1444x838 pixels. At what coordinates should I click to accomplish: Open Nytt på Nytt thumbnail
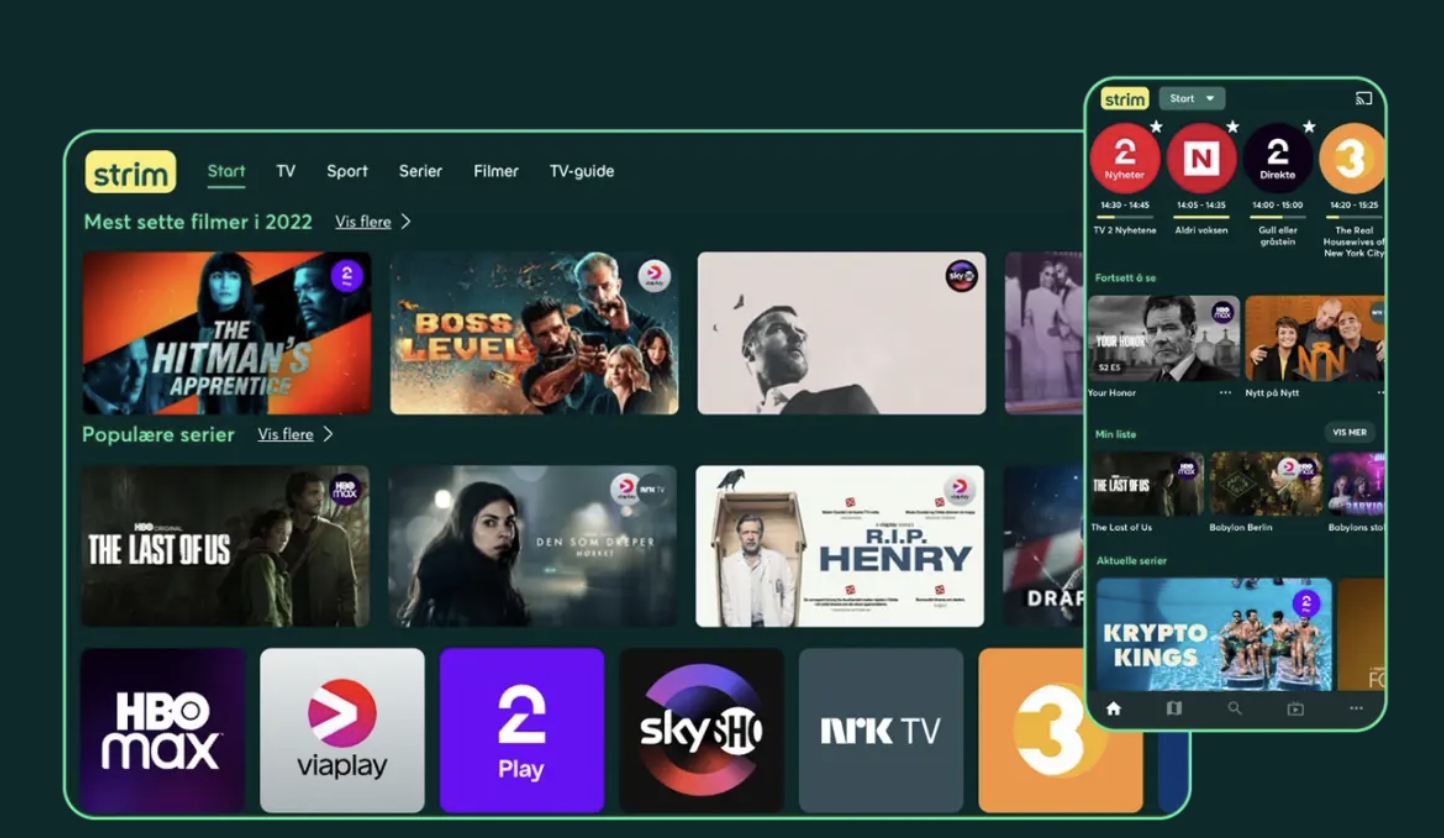(x=1315, y=338)
